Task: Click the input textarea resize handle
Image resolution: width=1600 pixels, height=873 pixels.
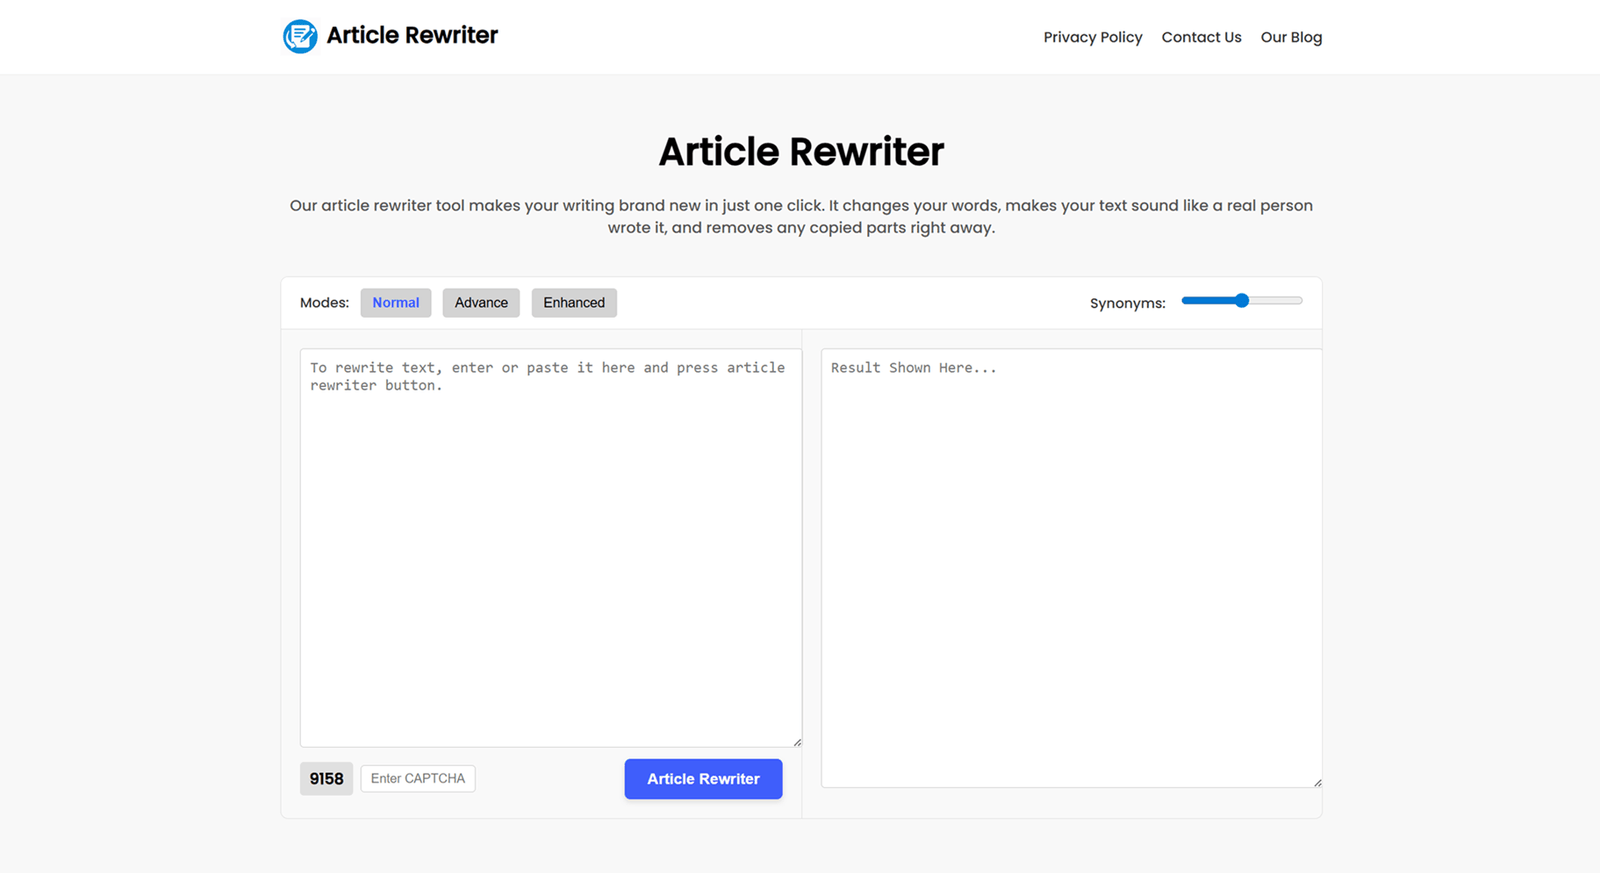Action: (x=797, y=742)
